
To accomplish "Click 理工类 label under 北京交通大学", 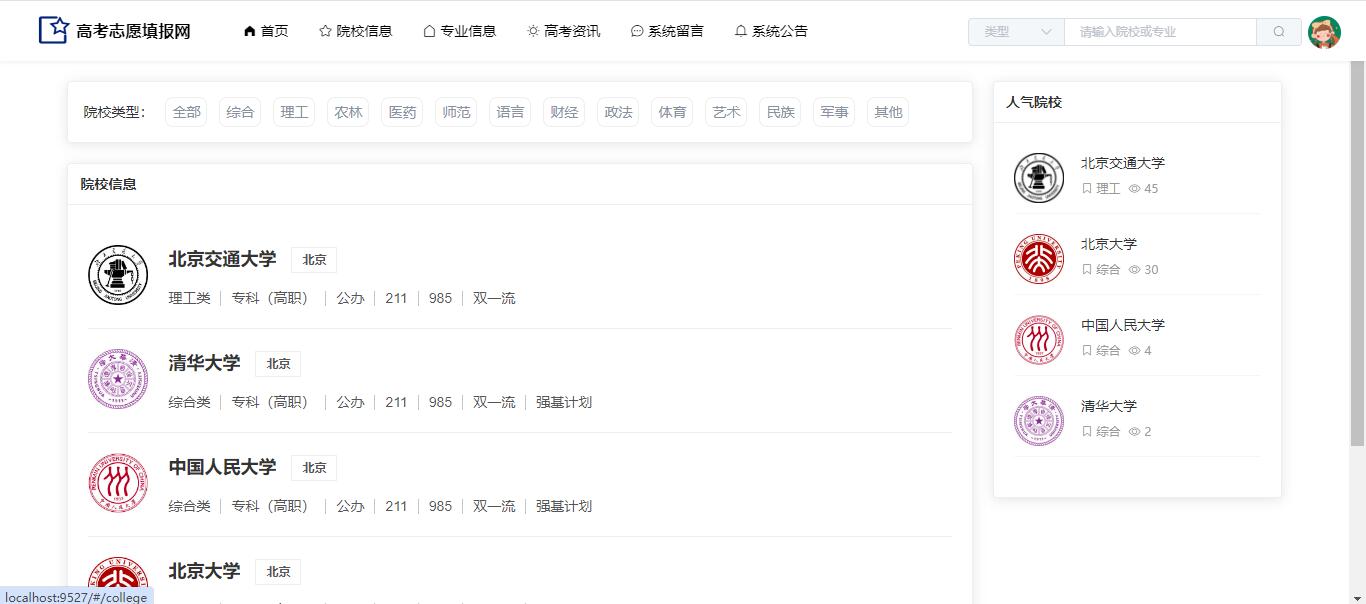I will [189, 298].
